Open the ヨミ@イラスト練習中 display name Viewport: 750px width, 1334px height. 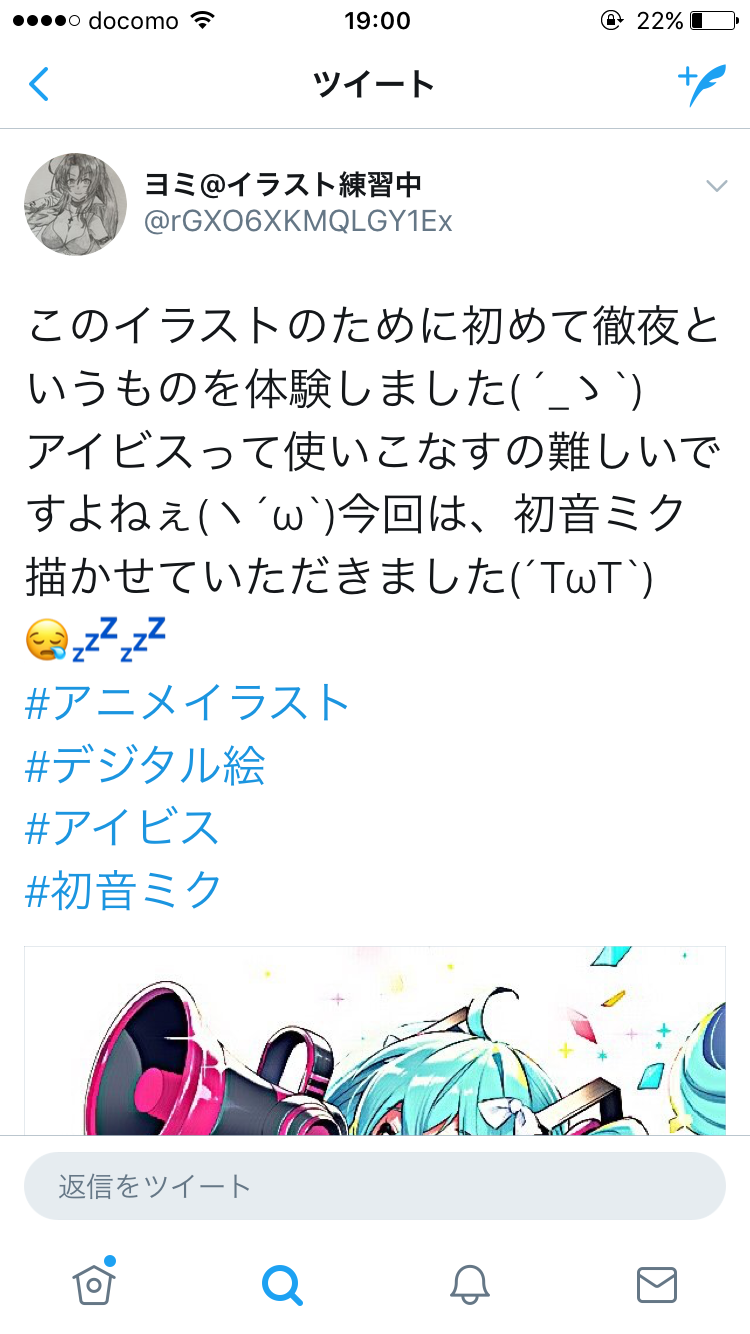[283, 184]
